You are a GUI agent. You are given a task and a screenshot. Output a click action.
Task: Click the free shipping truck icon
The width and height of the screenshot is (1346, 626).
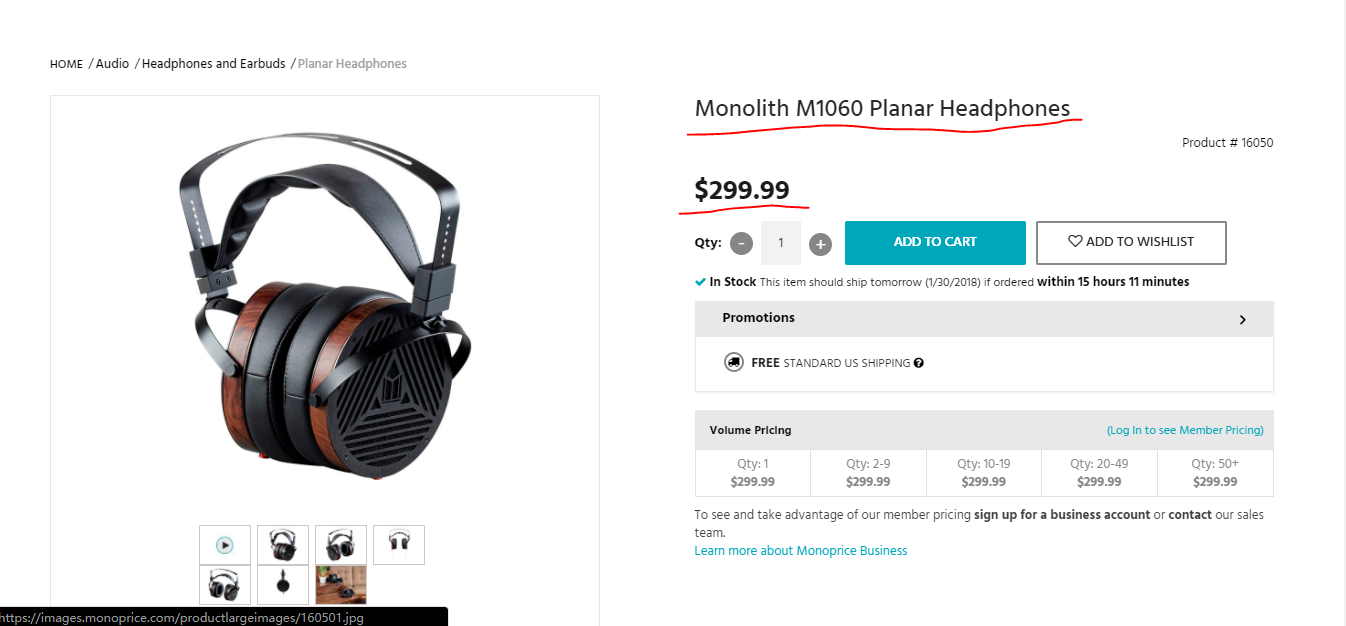(734, 362)
